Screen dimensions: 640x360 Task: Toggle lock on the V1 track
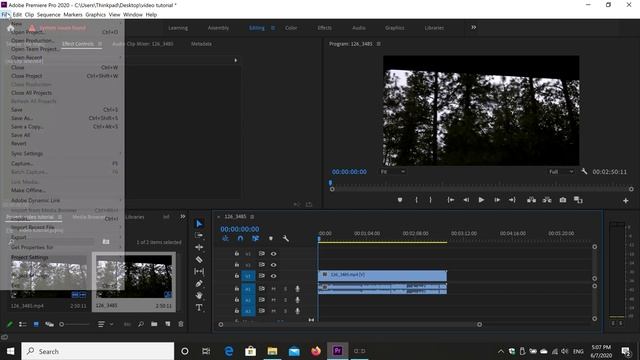[237, 276]
